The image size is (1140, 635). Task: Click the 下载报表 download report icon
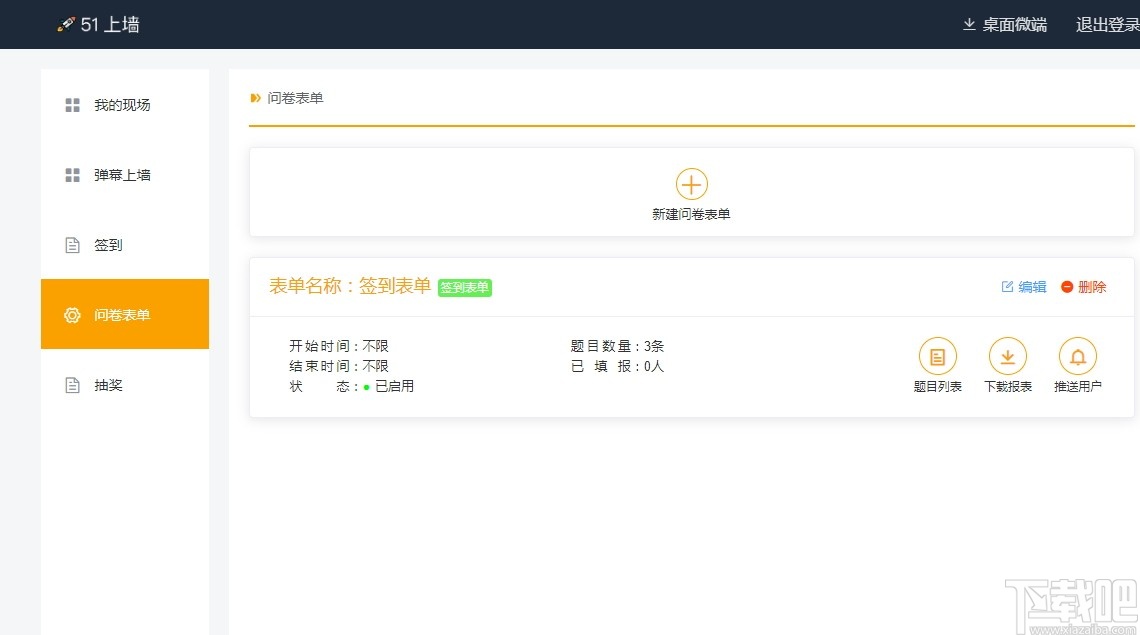1007,355
